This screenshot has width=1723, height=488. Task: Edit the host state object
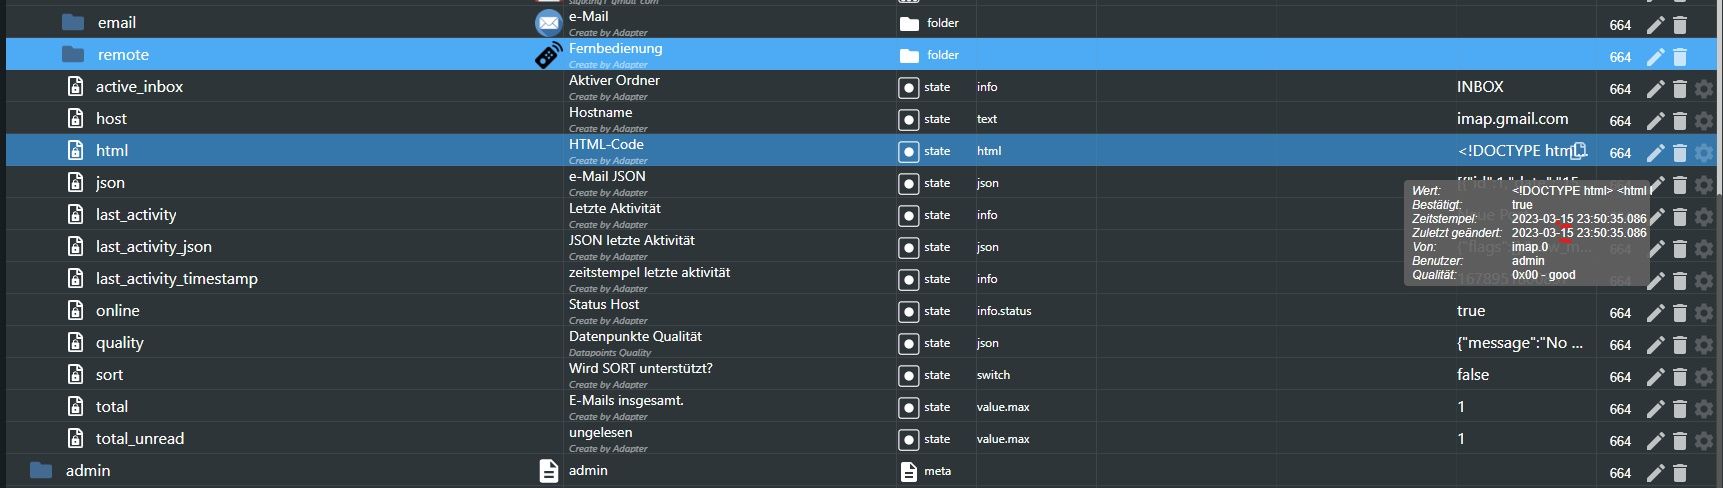(x=1656, y=121)
